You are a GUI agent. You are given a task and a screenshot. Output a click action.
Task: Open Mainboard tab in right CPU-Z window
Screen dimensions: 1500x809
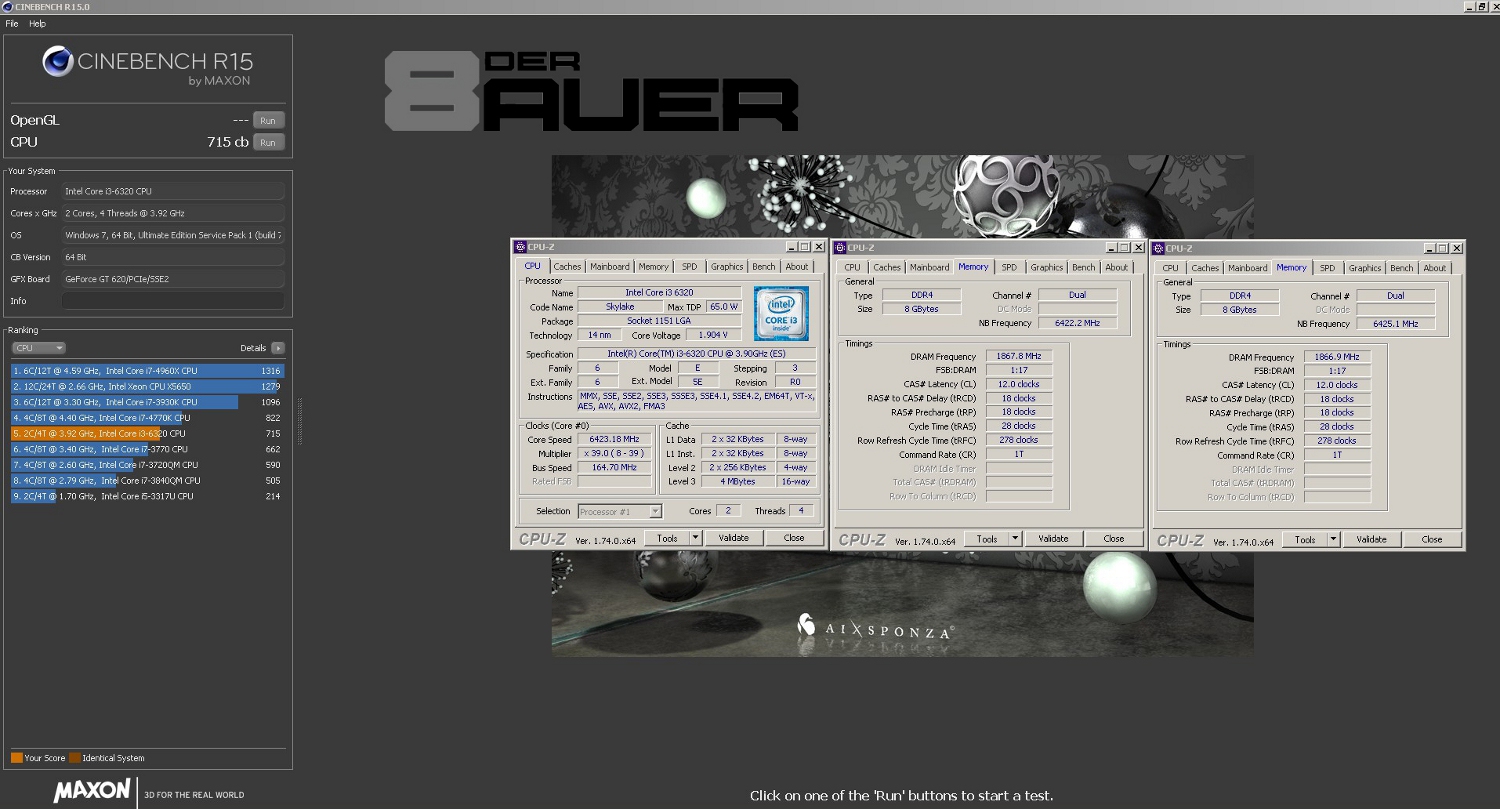click(1248, 268)
